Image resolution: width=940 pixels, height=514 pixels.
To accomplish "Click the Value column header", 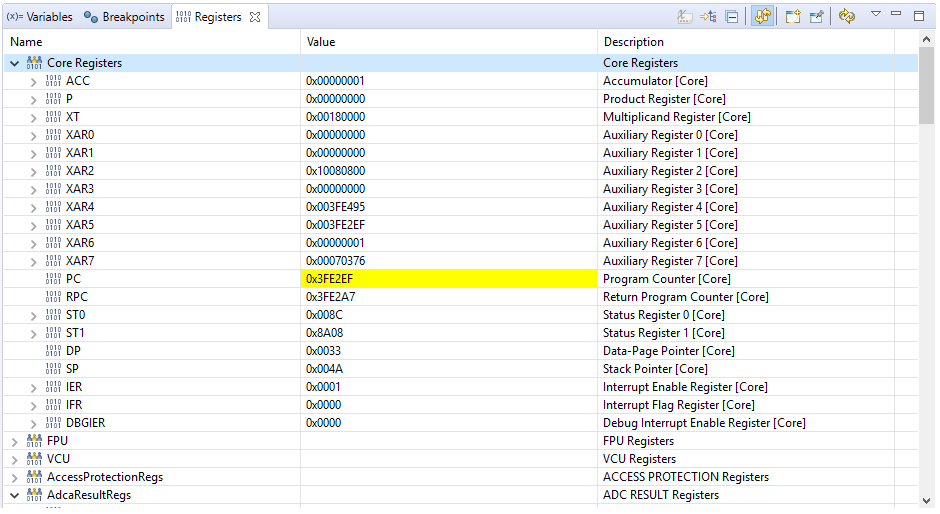I will 321,42.
